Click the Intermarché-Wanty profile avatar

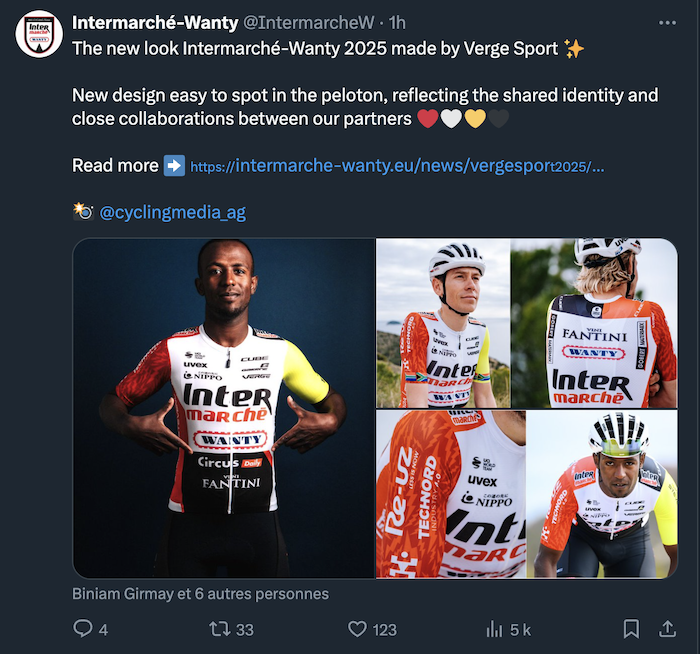point(39,34)
